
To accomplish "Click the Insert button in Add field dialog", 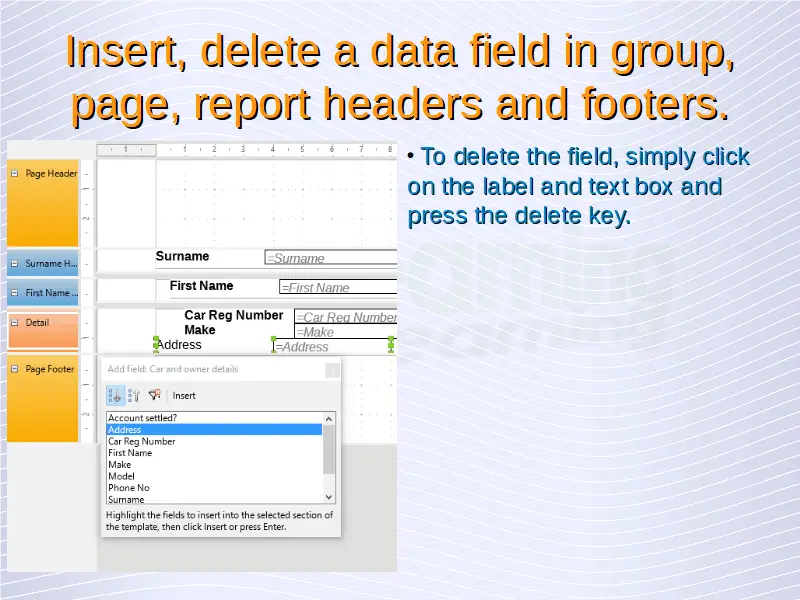I will 184,395.
